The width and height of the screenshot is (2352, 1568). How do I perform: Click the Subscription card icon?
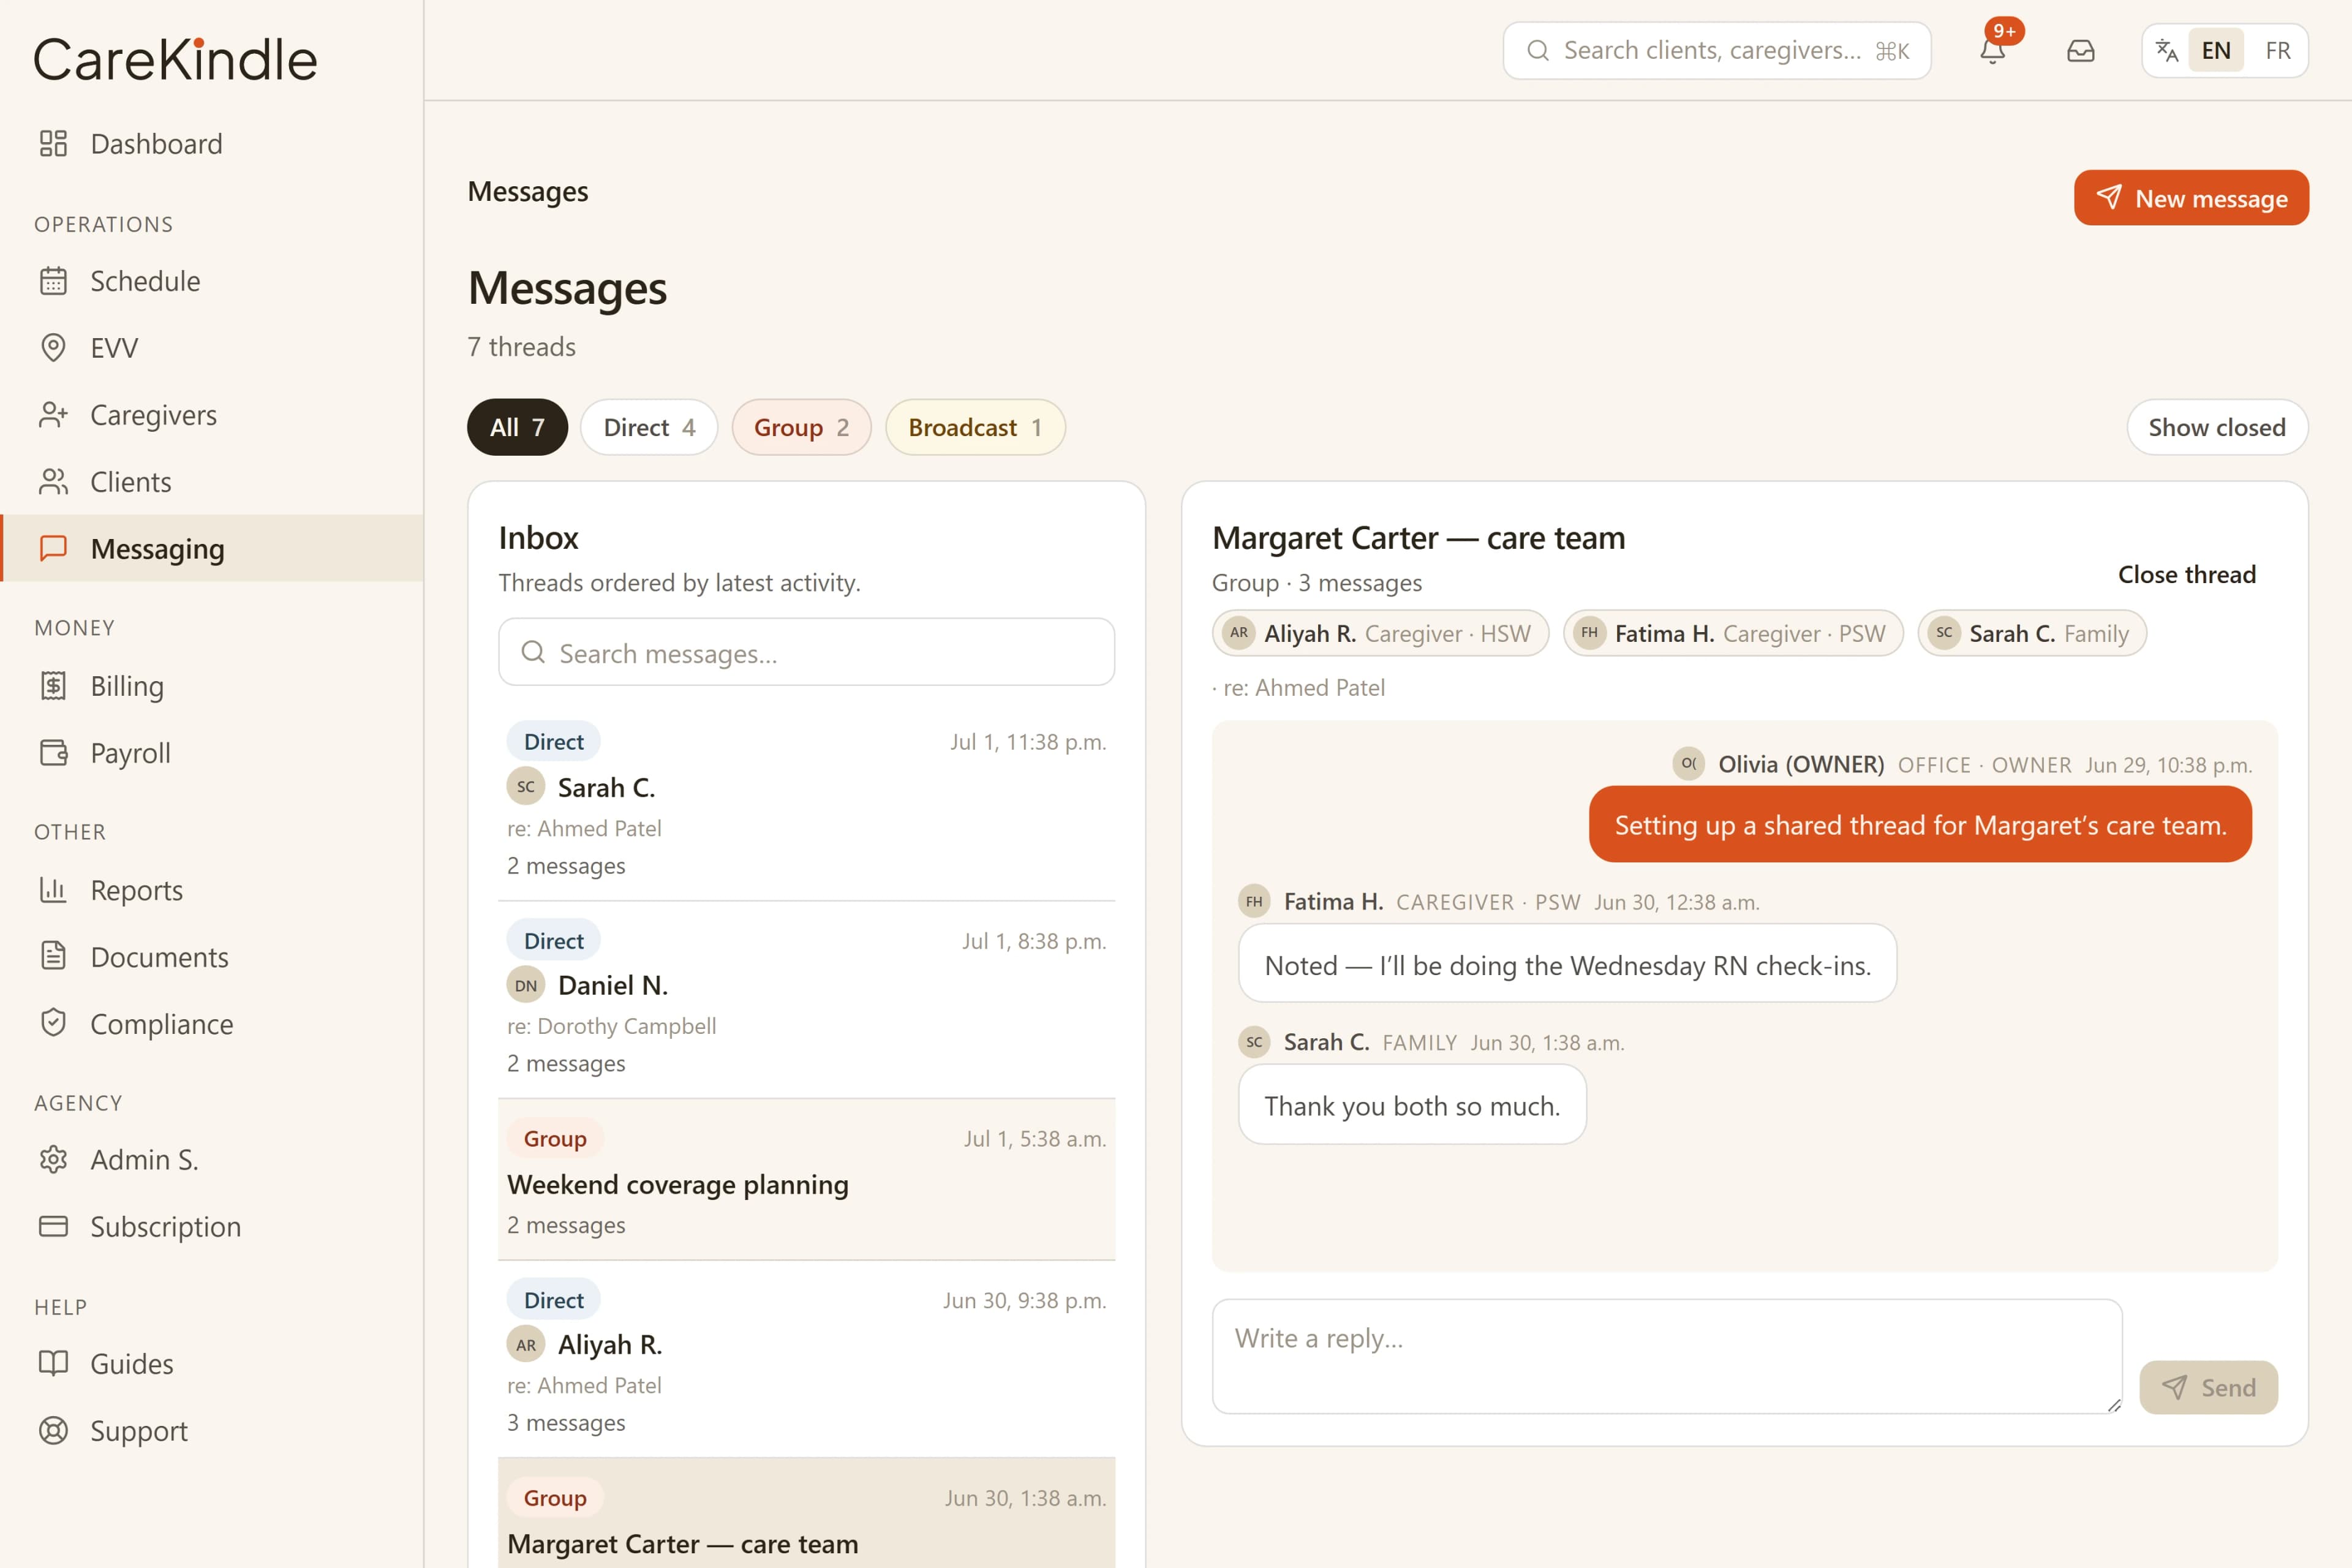point(53,1226)
